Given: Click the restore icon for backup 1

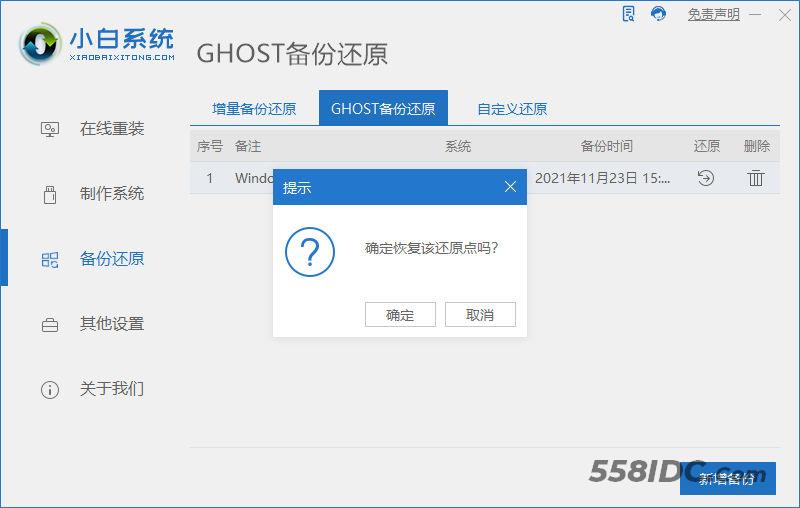Looking at the screenshot, I should click(706, 178).
